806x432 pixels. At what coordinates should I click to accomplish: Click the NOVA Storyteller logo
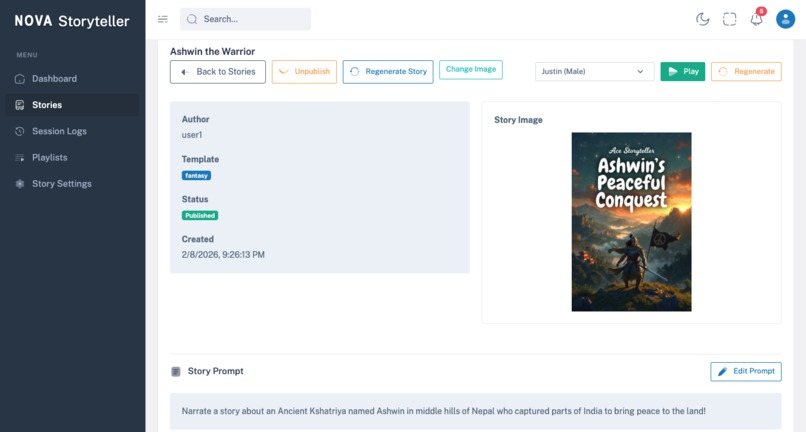[72, 21]
